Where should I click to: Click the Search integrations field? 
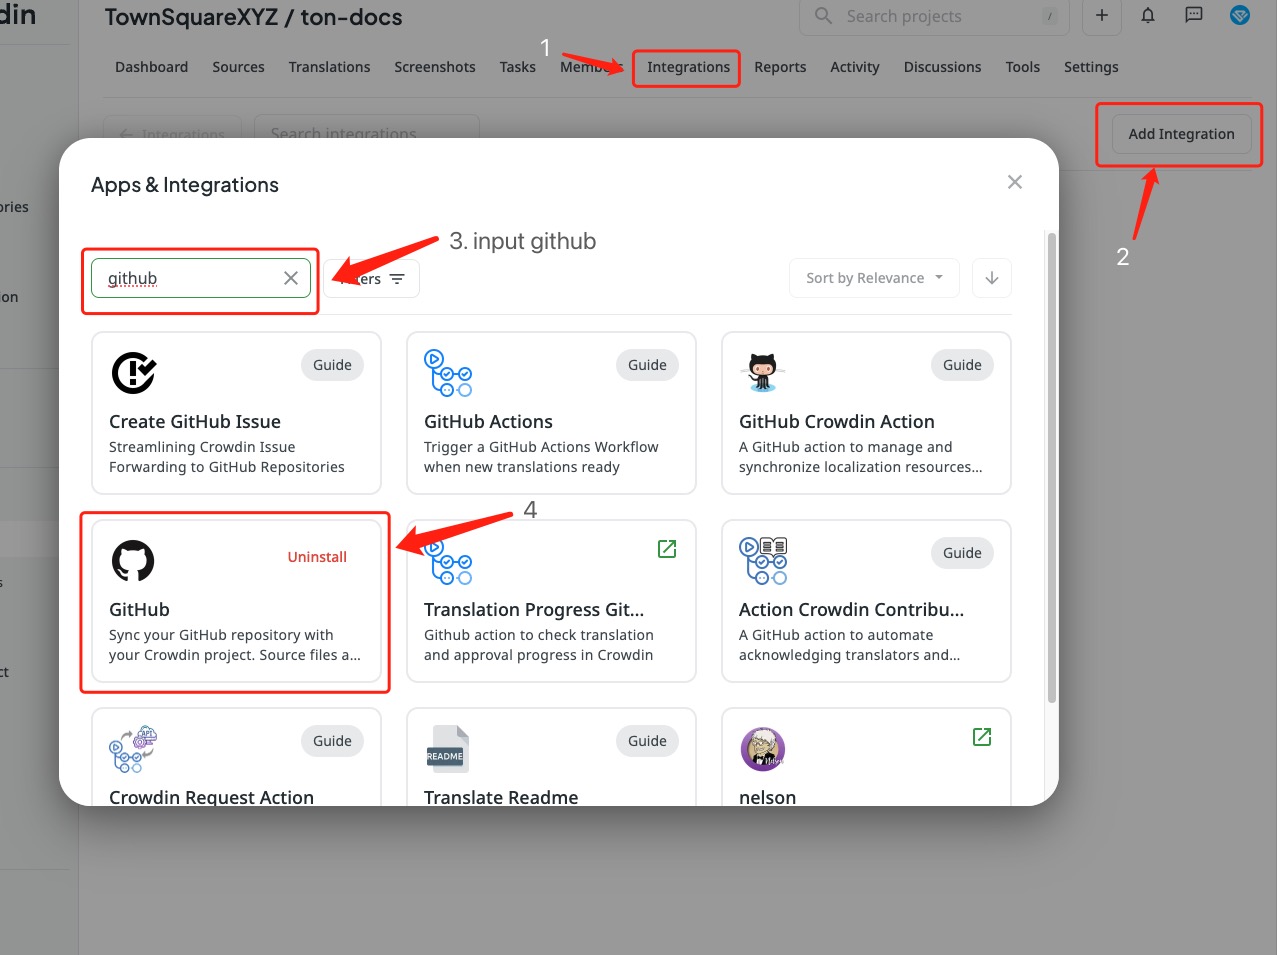pos(367,133)
